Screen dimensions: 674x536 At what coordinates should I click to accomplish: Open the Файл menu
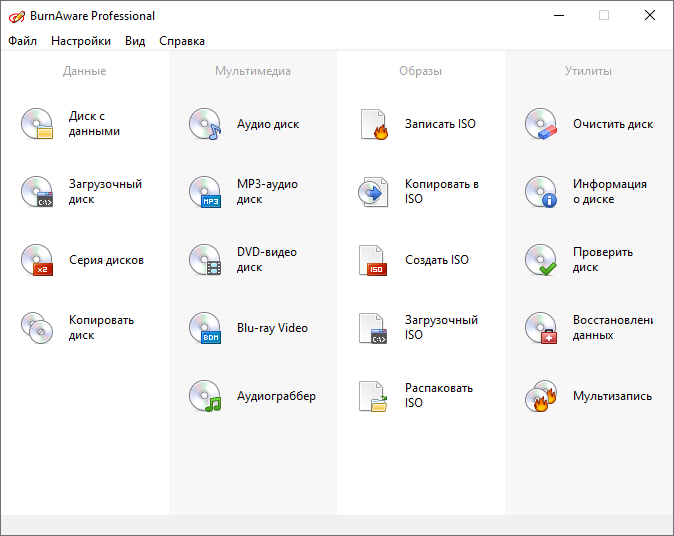(22, 41)
